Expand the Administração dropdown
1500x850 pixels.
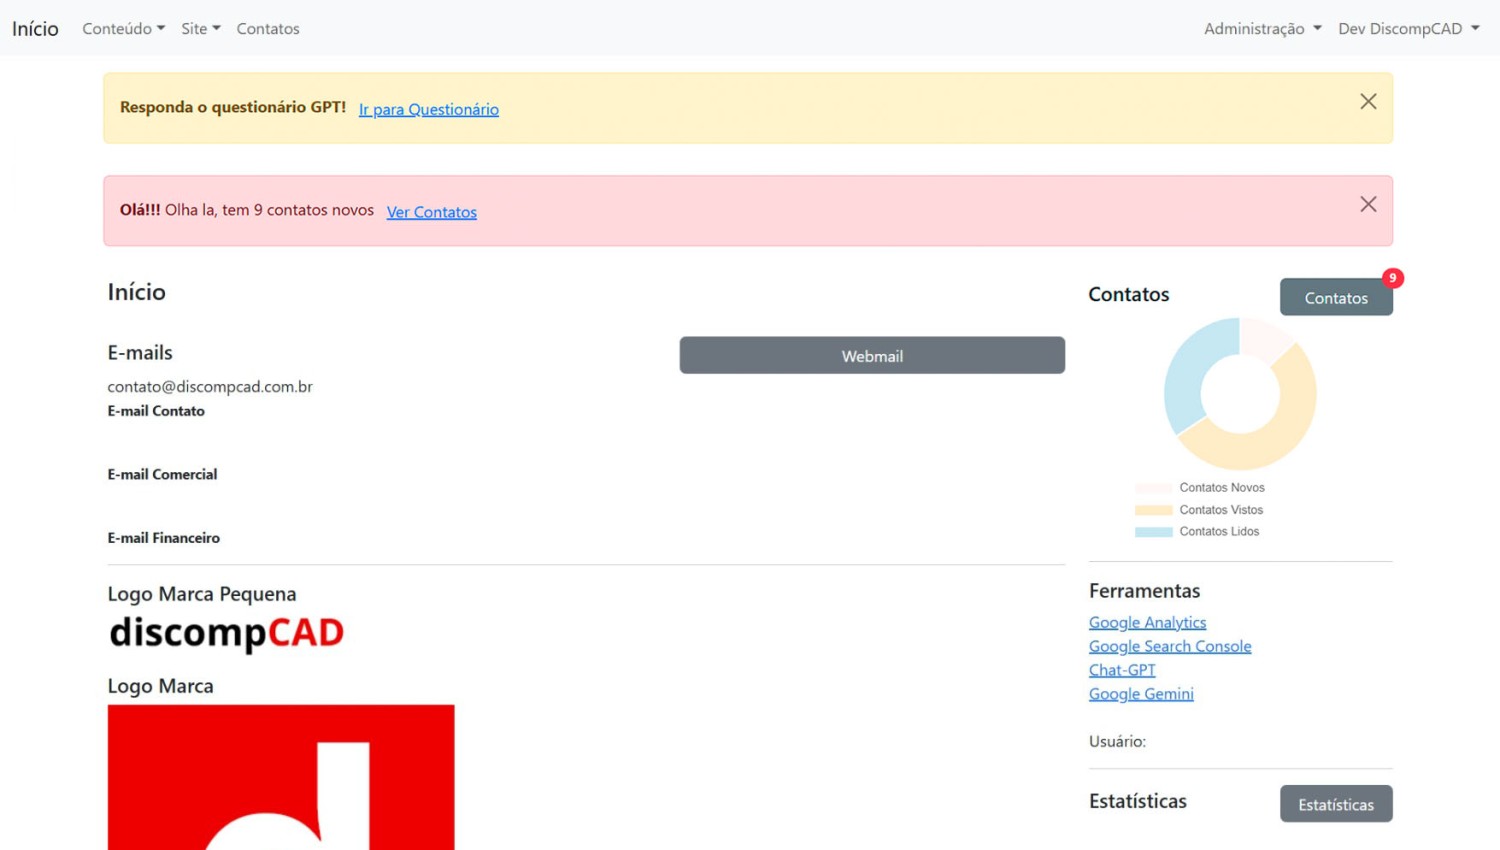tap(1262, 29)
